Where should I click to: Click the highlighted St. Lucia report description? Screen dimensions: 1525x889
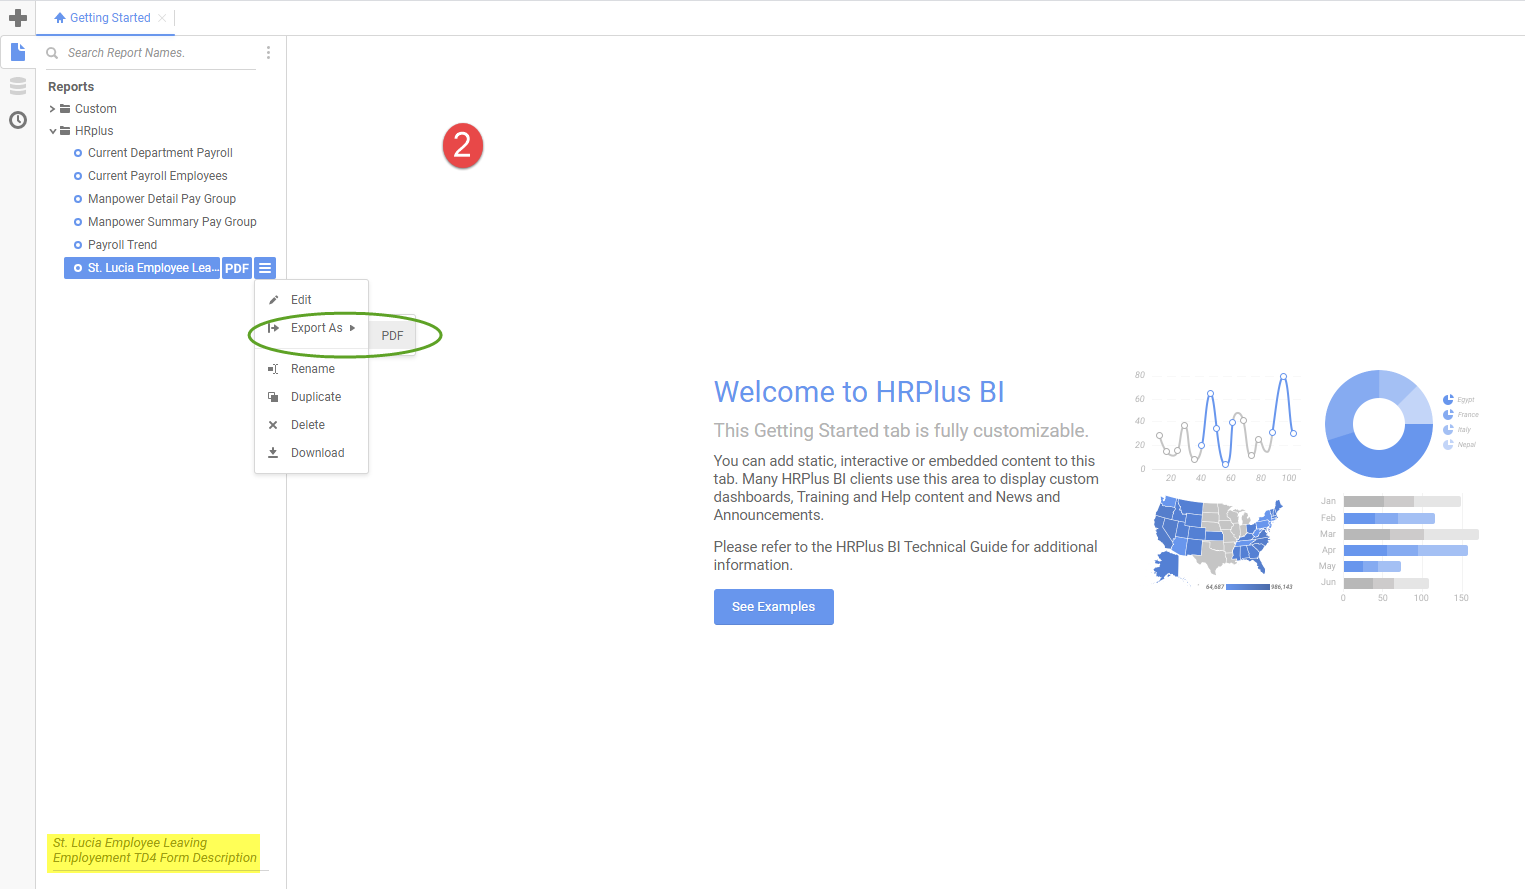click(x=155, y=851)
